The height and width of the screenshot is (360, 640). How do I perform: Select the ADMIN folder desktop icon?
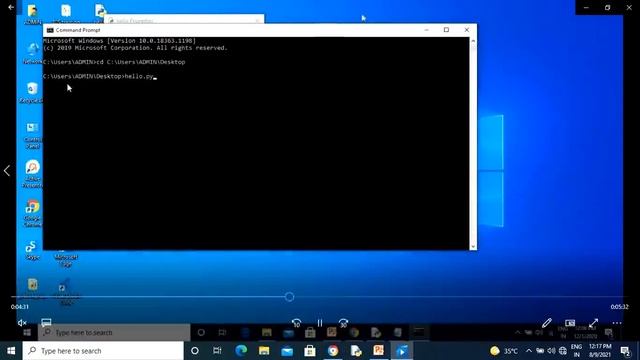32,13
